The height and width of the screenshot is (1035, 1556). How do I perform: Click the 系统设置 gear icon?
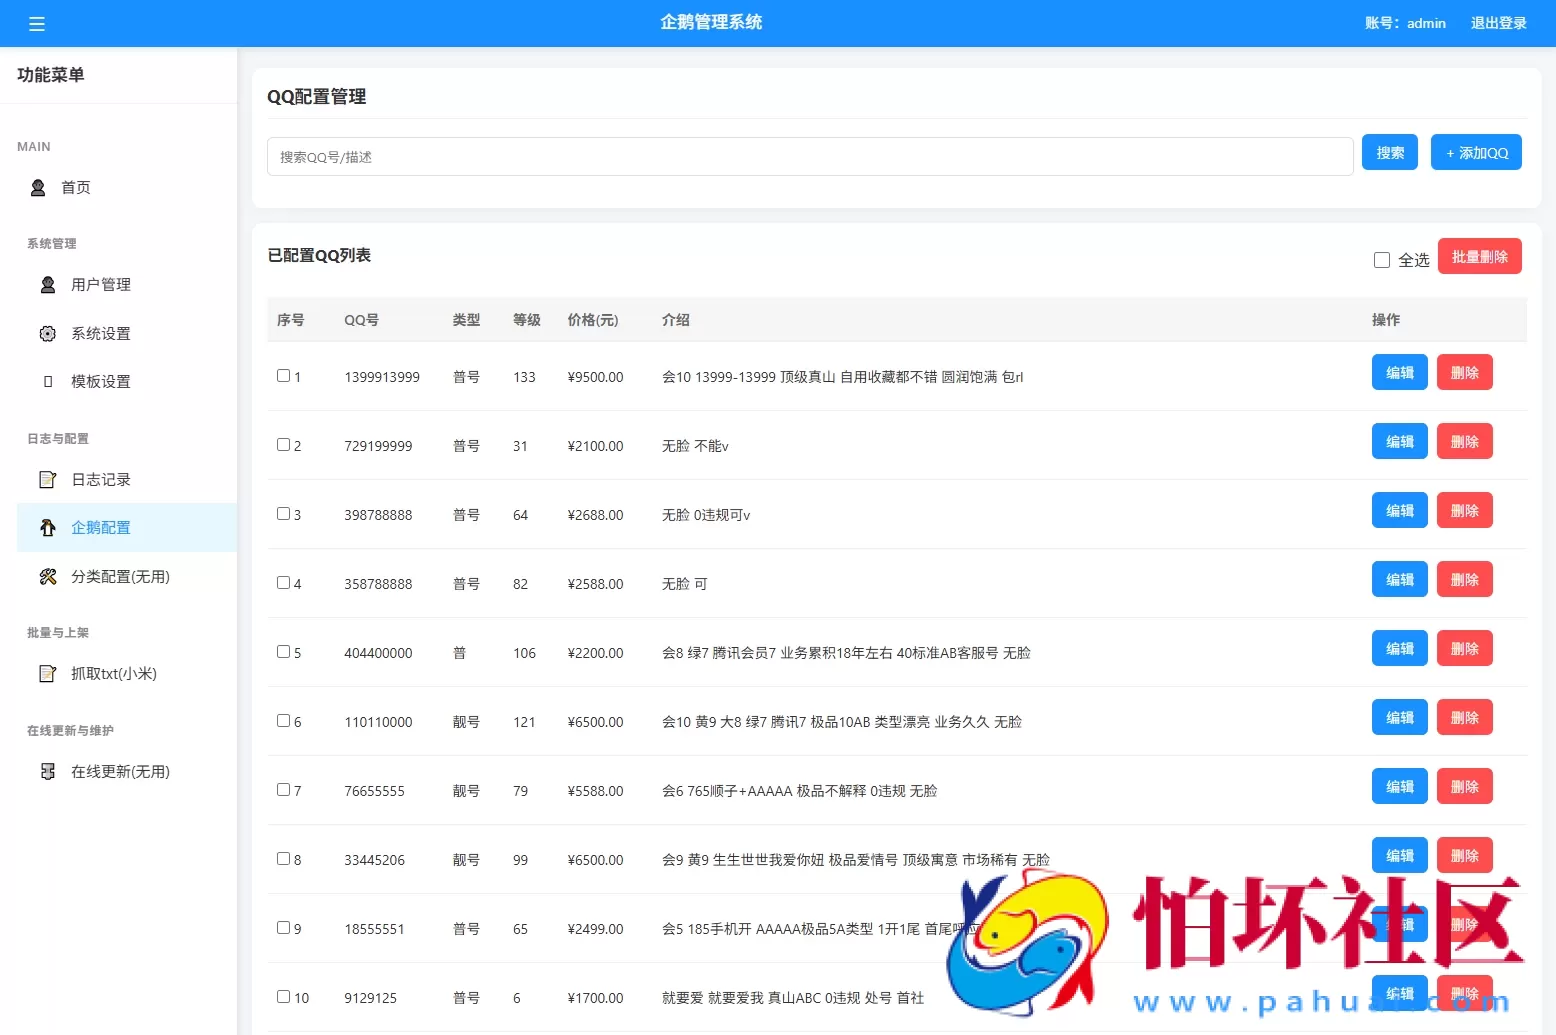click(x=47, y=333)
